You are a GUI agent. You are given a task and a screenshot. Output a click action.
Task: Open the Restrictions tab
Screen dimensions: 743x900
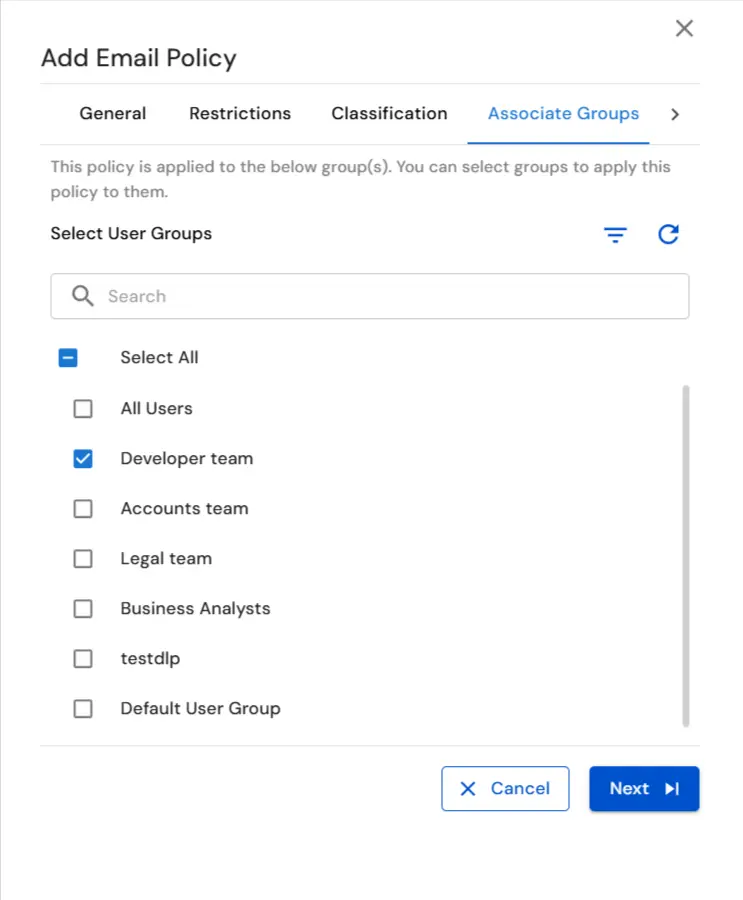point(239,114)
